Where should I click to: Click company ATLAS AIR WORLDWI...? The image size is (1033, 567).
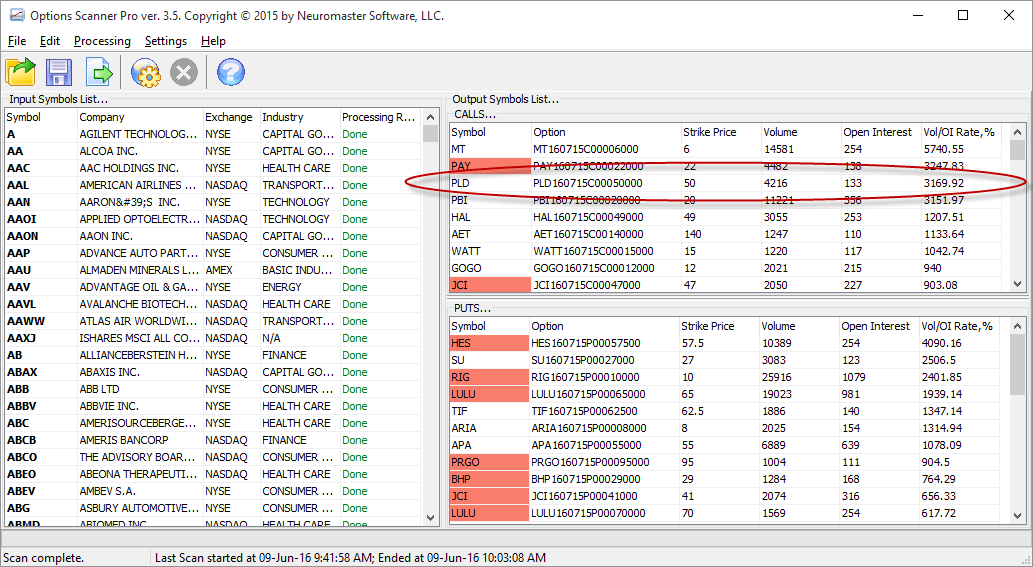[138, 321]
